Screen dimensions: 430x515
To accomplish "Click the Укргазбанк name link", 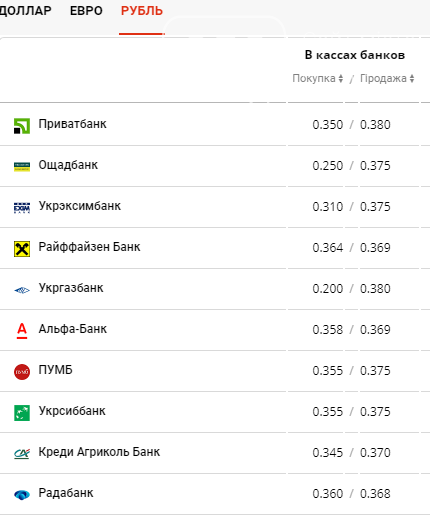I will [71, 288].
